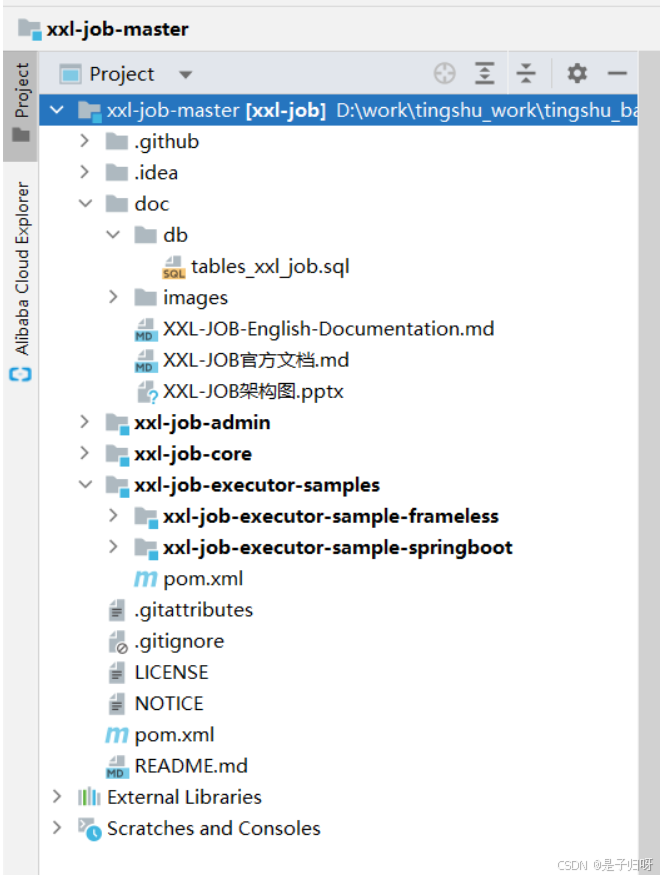
Task: Select the README.md file
Action: tap(191, 766)
